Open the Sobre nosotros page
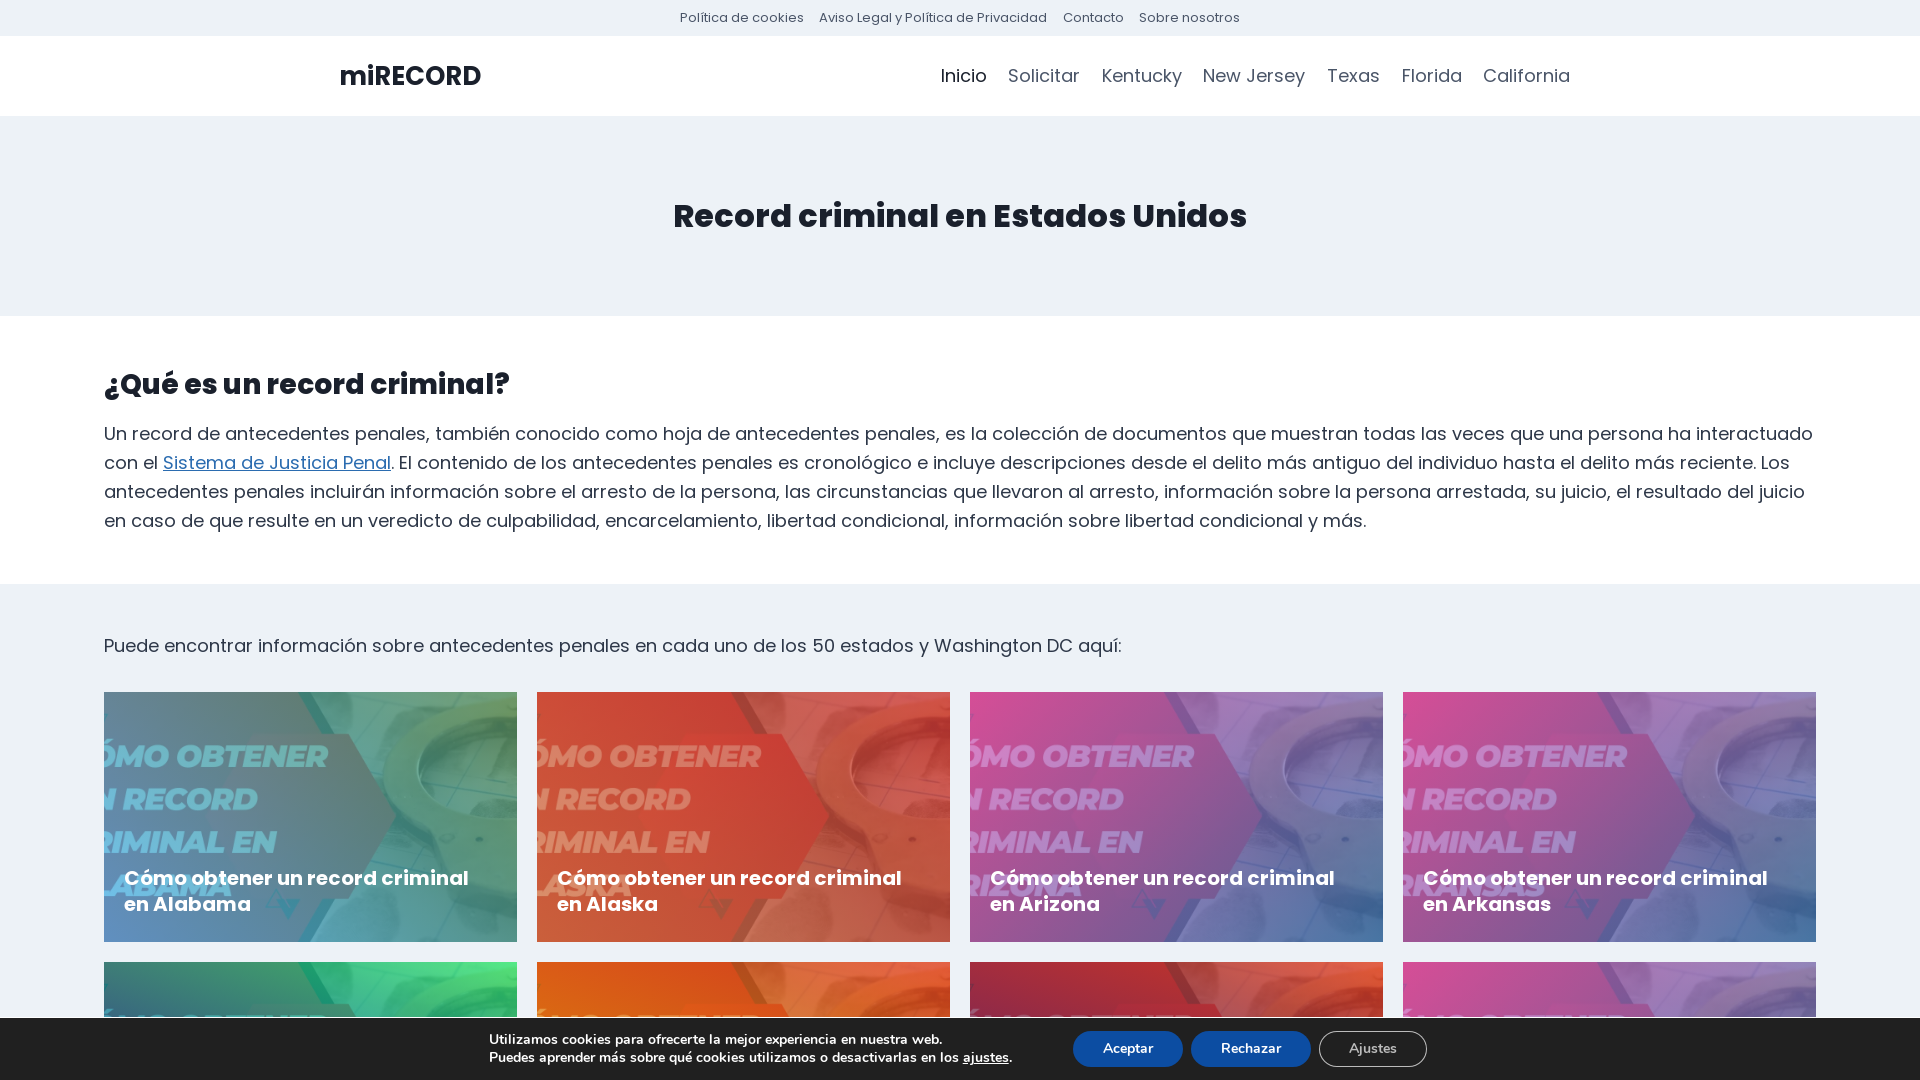The width and height of the screenshot is (1920, 1080). [x=1188, y=18]
